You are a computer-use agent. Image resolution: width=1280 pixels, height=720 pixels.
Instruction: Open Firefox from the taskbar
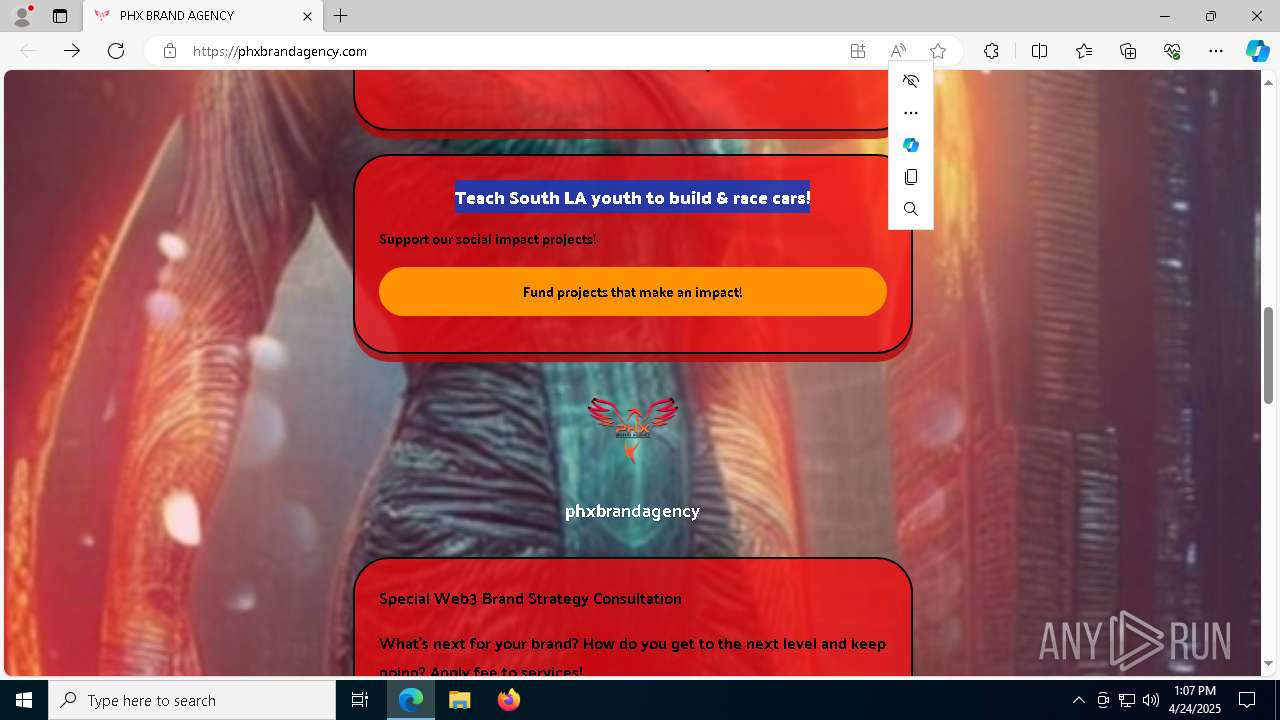click(x=508, y=700)
